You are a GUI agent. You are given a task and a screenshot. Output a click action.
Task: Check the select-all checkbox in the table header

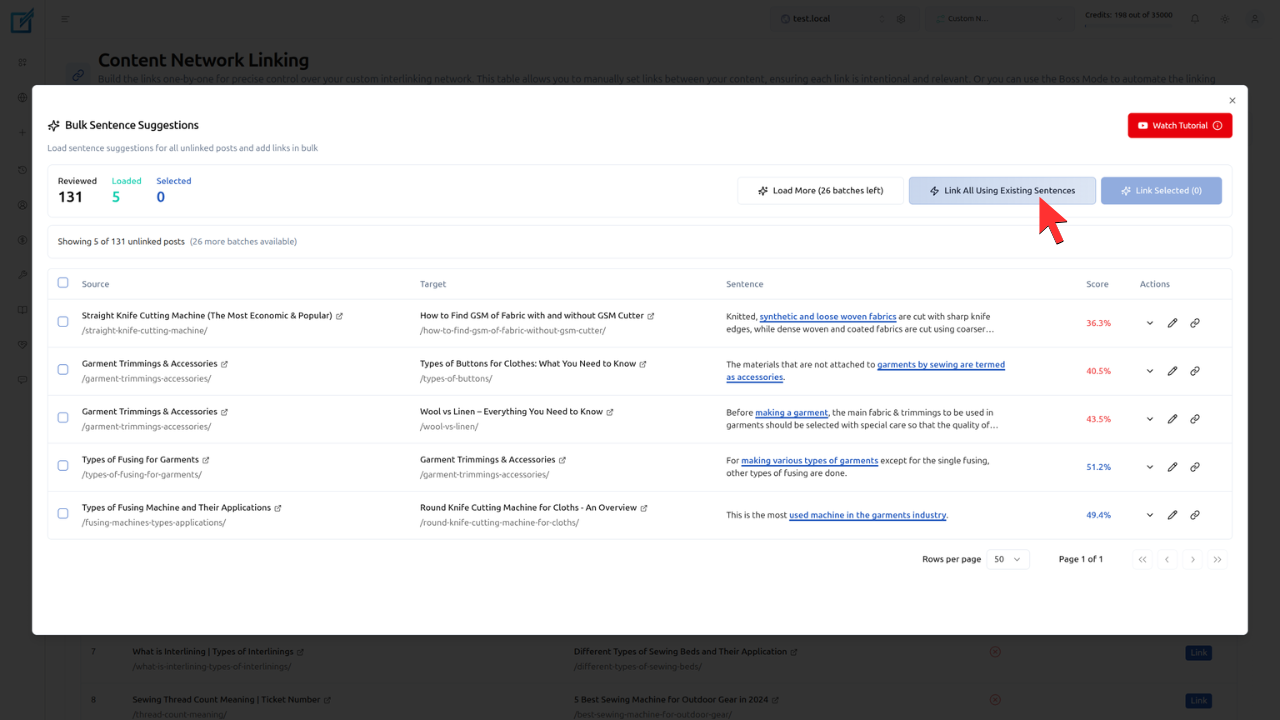[62, 283]
